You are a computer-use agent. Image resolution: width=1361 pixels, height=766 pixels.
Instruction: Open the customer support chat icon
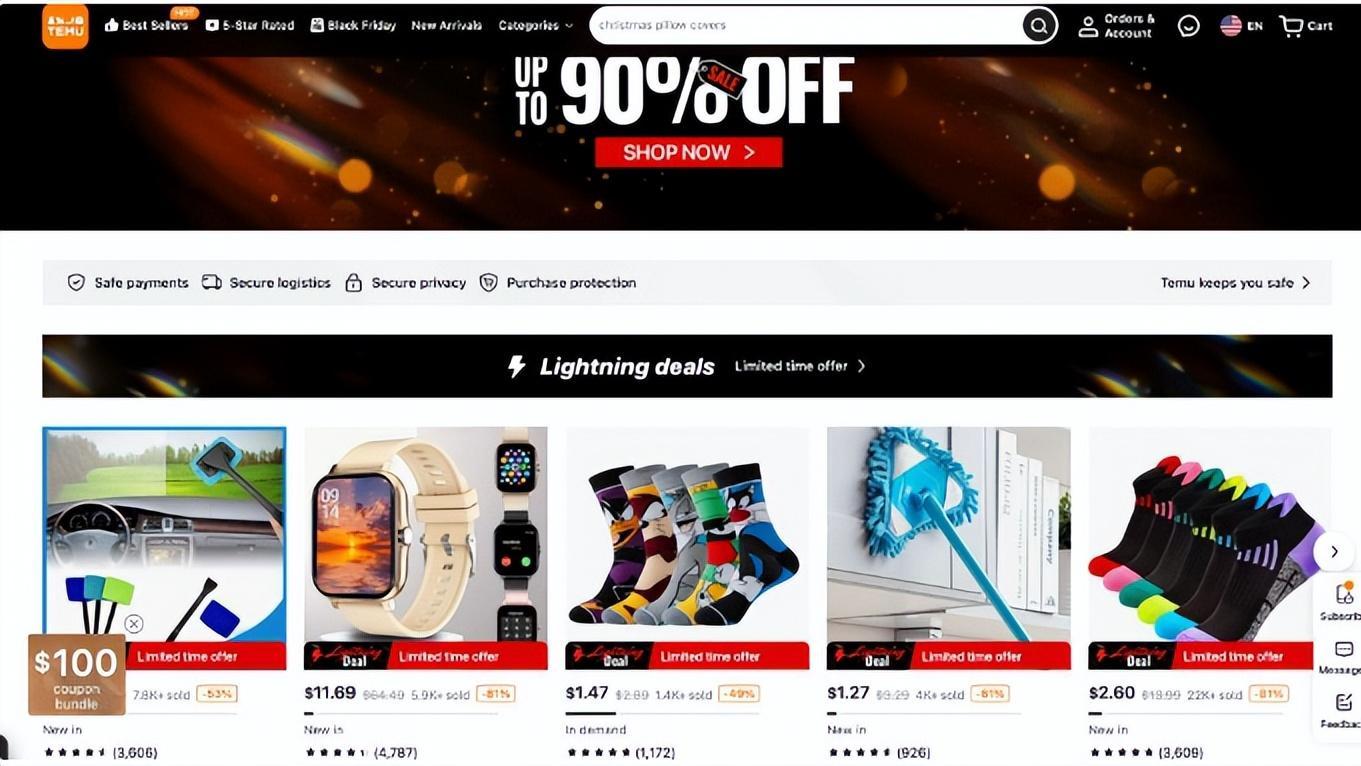click(x=1188, y=26)
